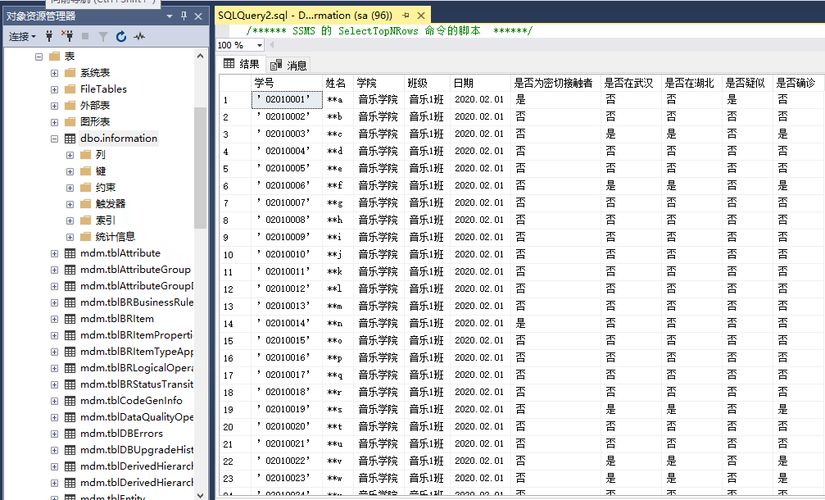Image resolution: width=825 pixels, height=500 pixels.
Task: Click the 键 folder icon
Action: tap(86, 171)
